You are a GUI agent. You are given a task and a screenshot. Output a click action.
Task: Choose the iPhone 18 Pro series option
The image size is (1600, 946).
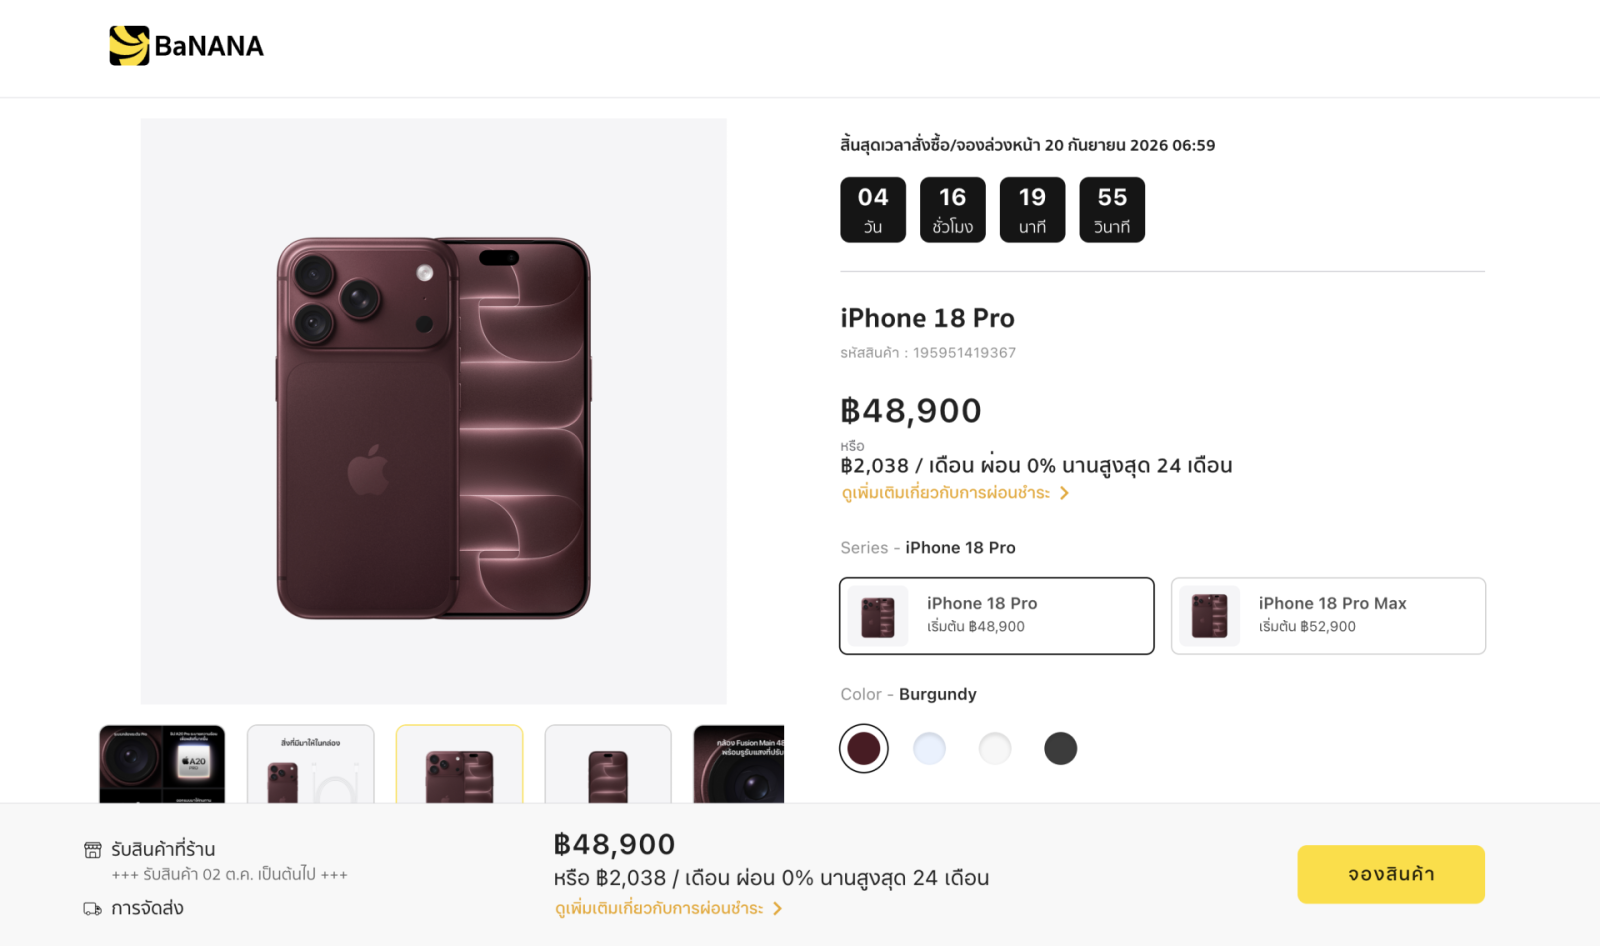click(x=997, y=616)
